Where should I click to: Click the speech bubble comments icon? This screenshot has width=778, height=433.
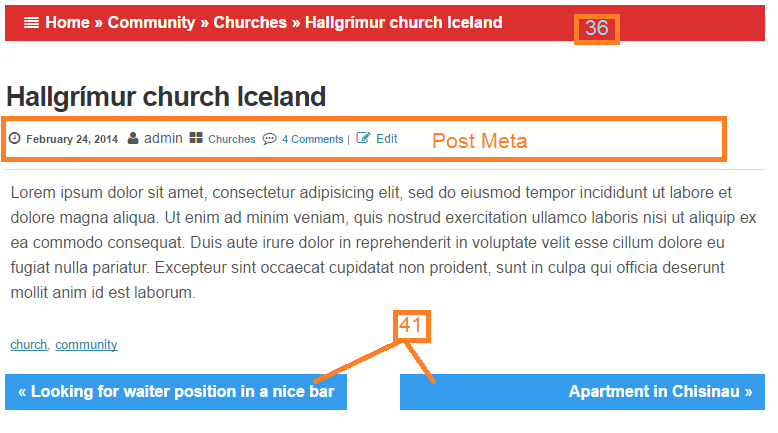(x=269, y=138)
